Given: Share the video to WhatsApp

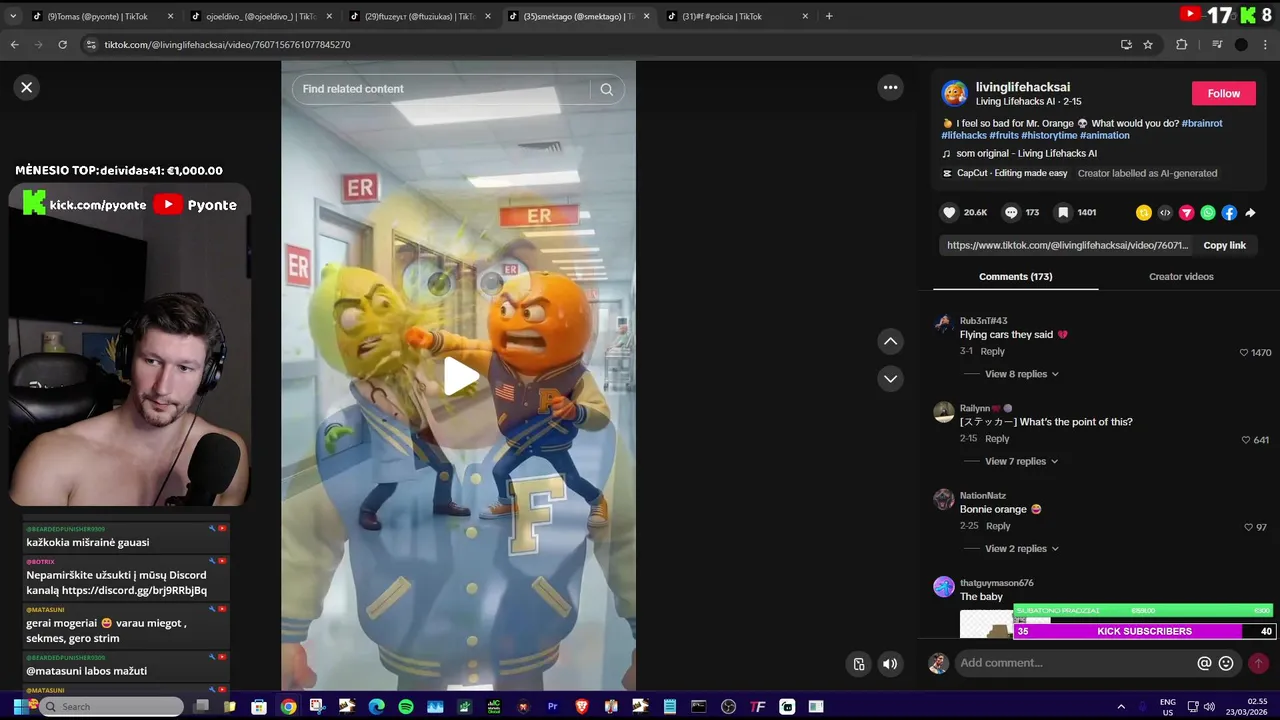Looking at the screenshot, I should tap(1208, 212).
